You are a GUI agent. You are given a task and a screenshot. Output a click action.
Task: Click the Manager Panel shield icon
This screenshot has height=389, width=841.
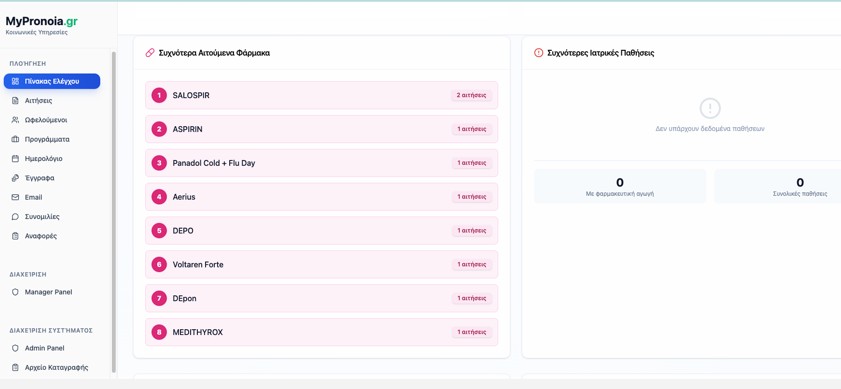(x=15, y=292)
